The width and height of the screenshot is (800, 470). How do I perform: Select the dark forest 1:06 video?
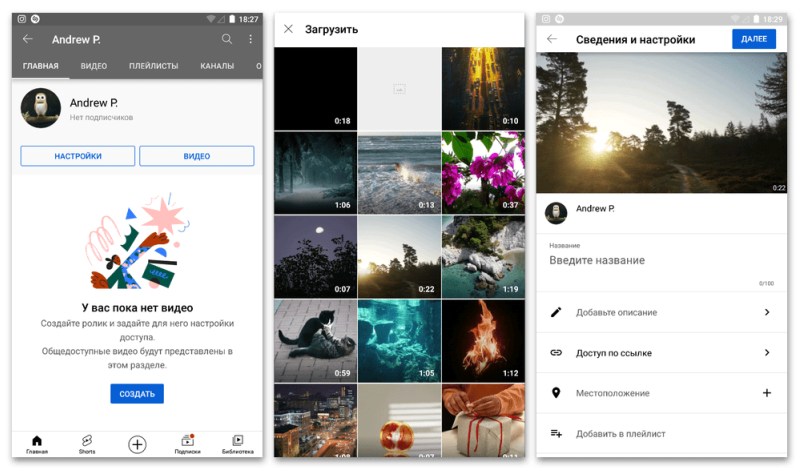pos(315,172)
